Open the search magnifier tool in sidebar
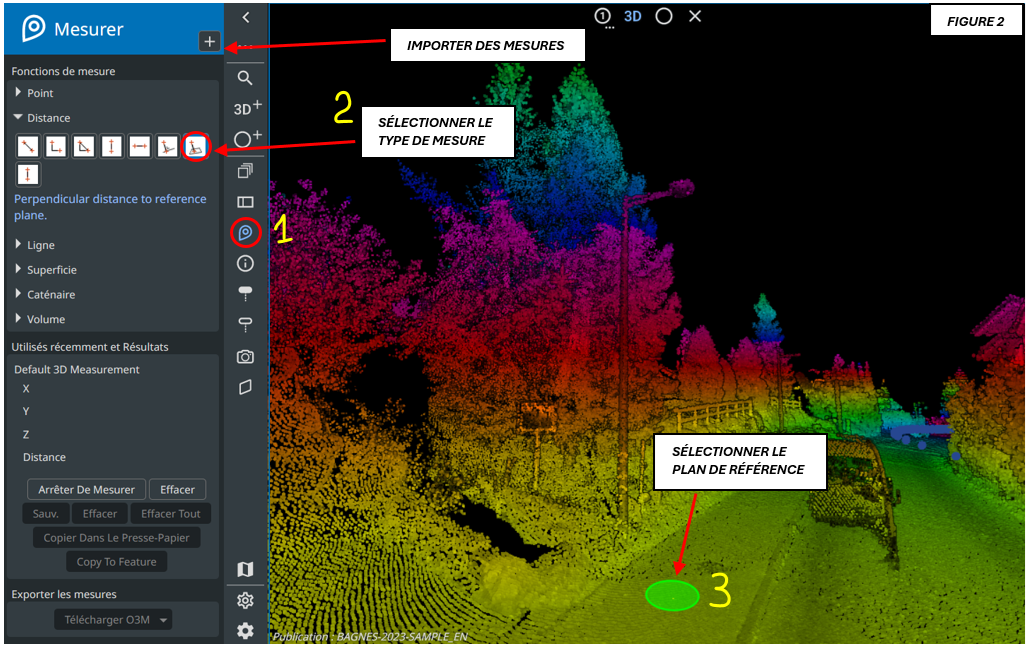This screenshot has height=647, width=1028. pyautogui.click(x=245, y=78)
